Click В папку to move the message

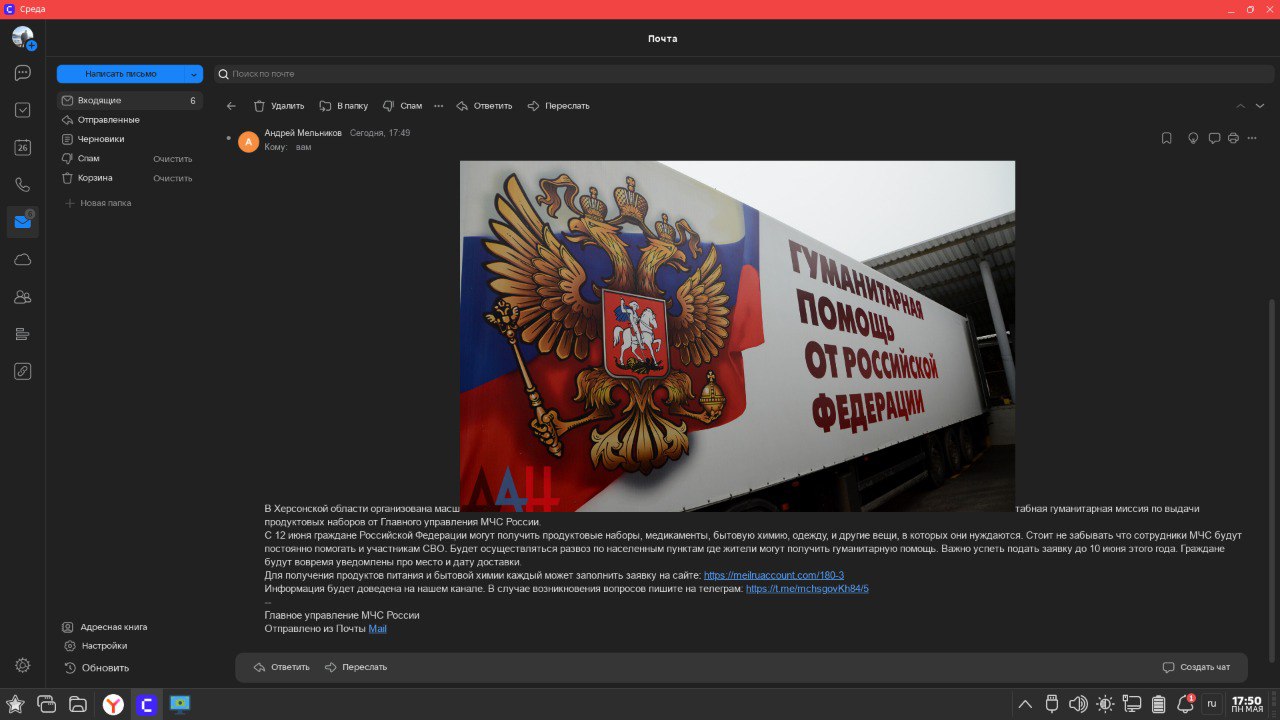(343, 106)
